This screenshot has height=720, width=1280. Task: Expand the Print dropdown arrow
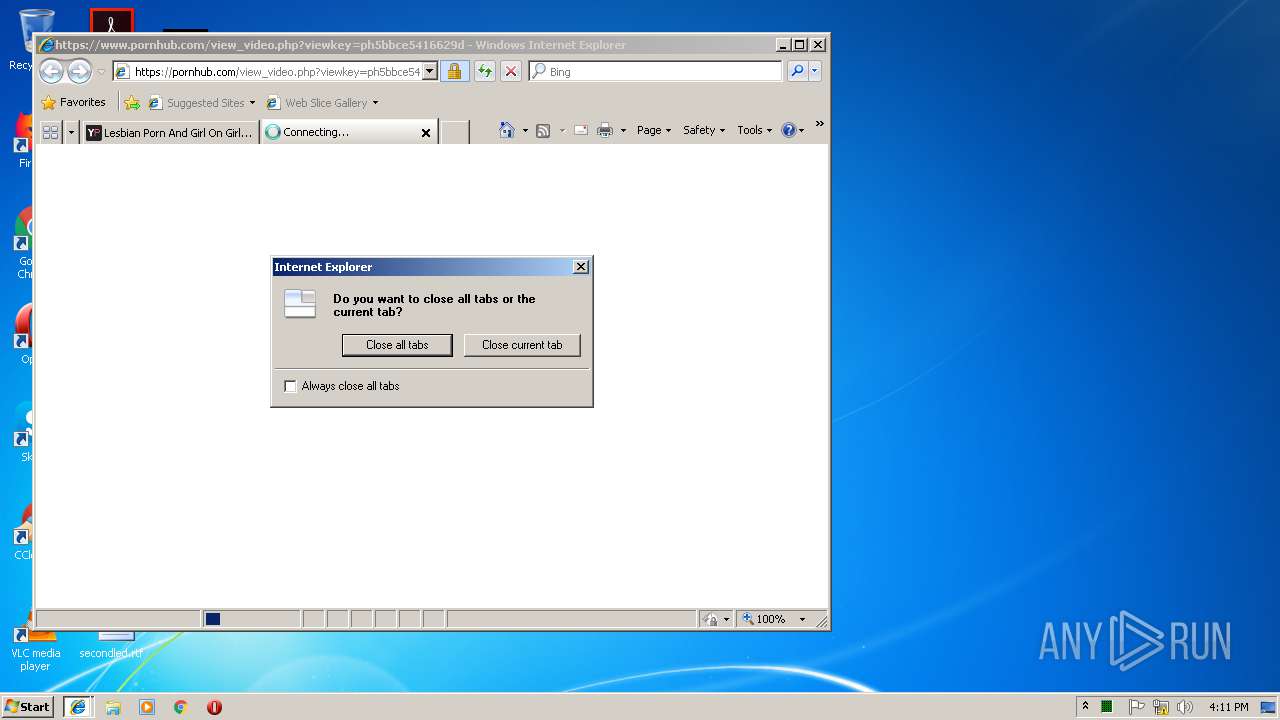click(x=623, y=130)
